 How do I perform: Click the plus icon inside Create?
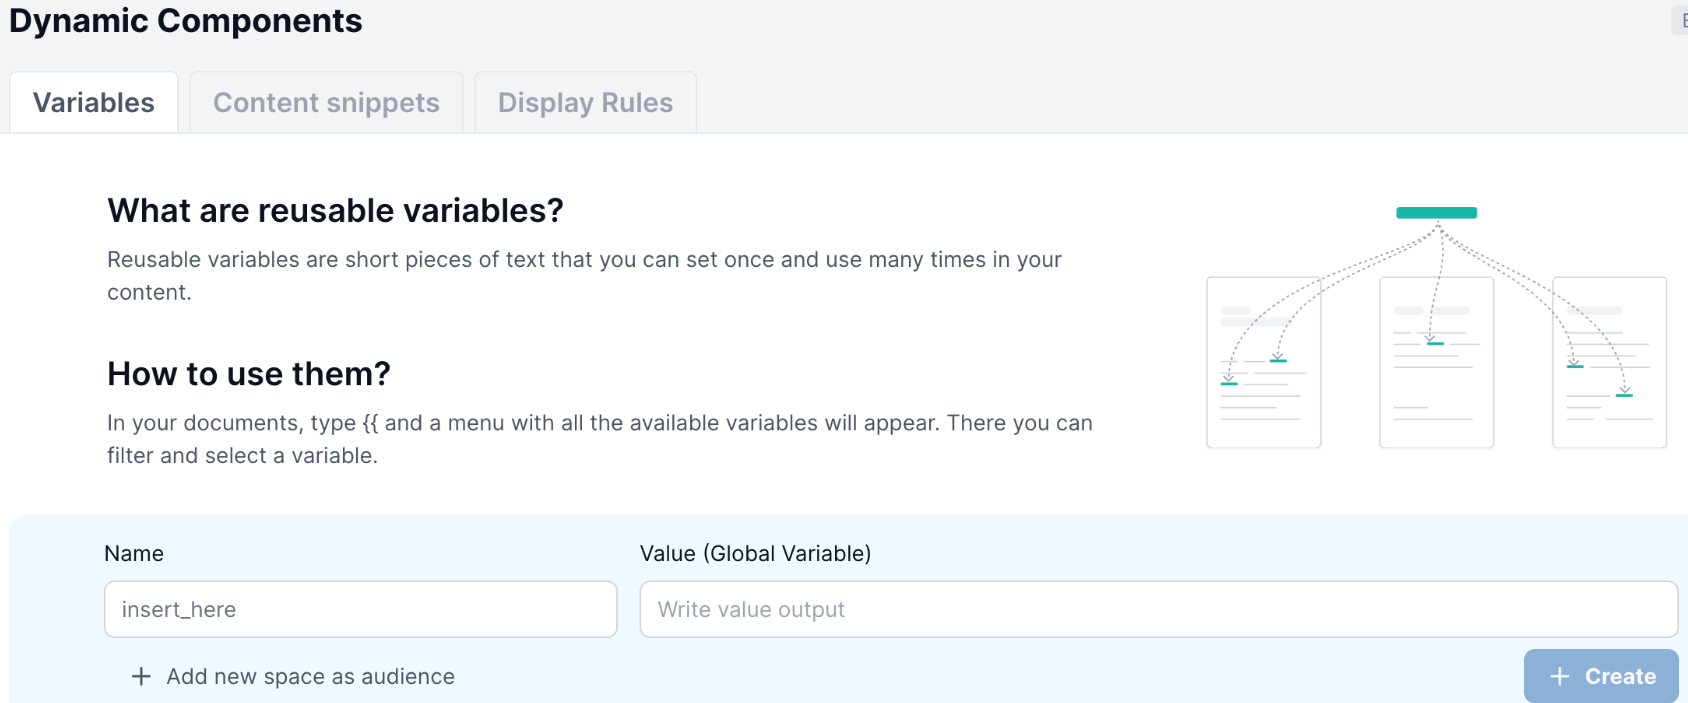(x=1559, y=677)
